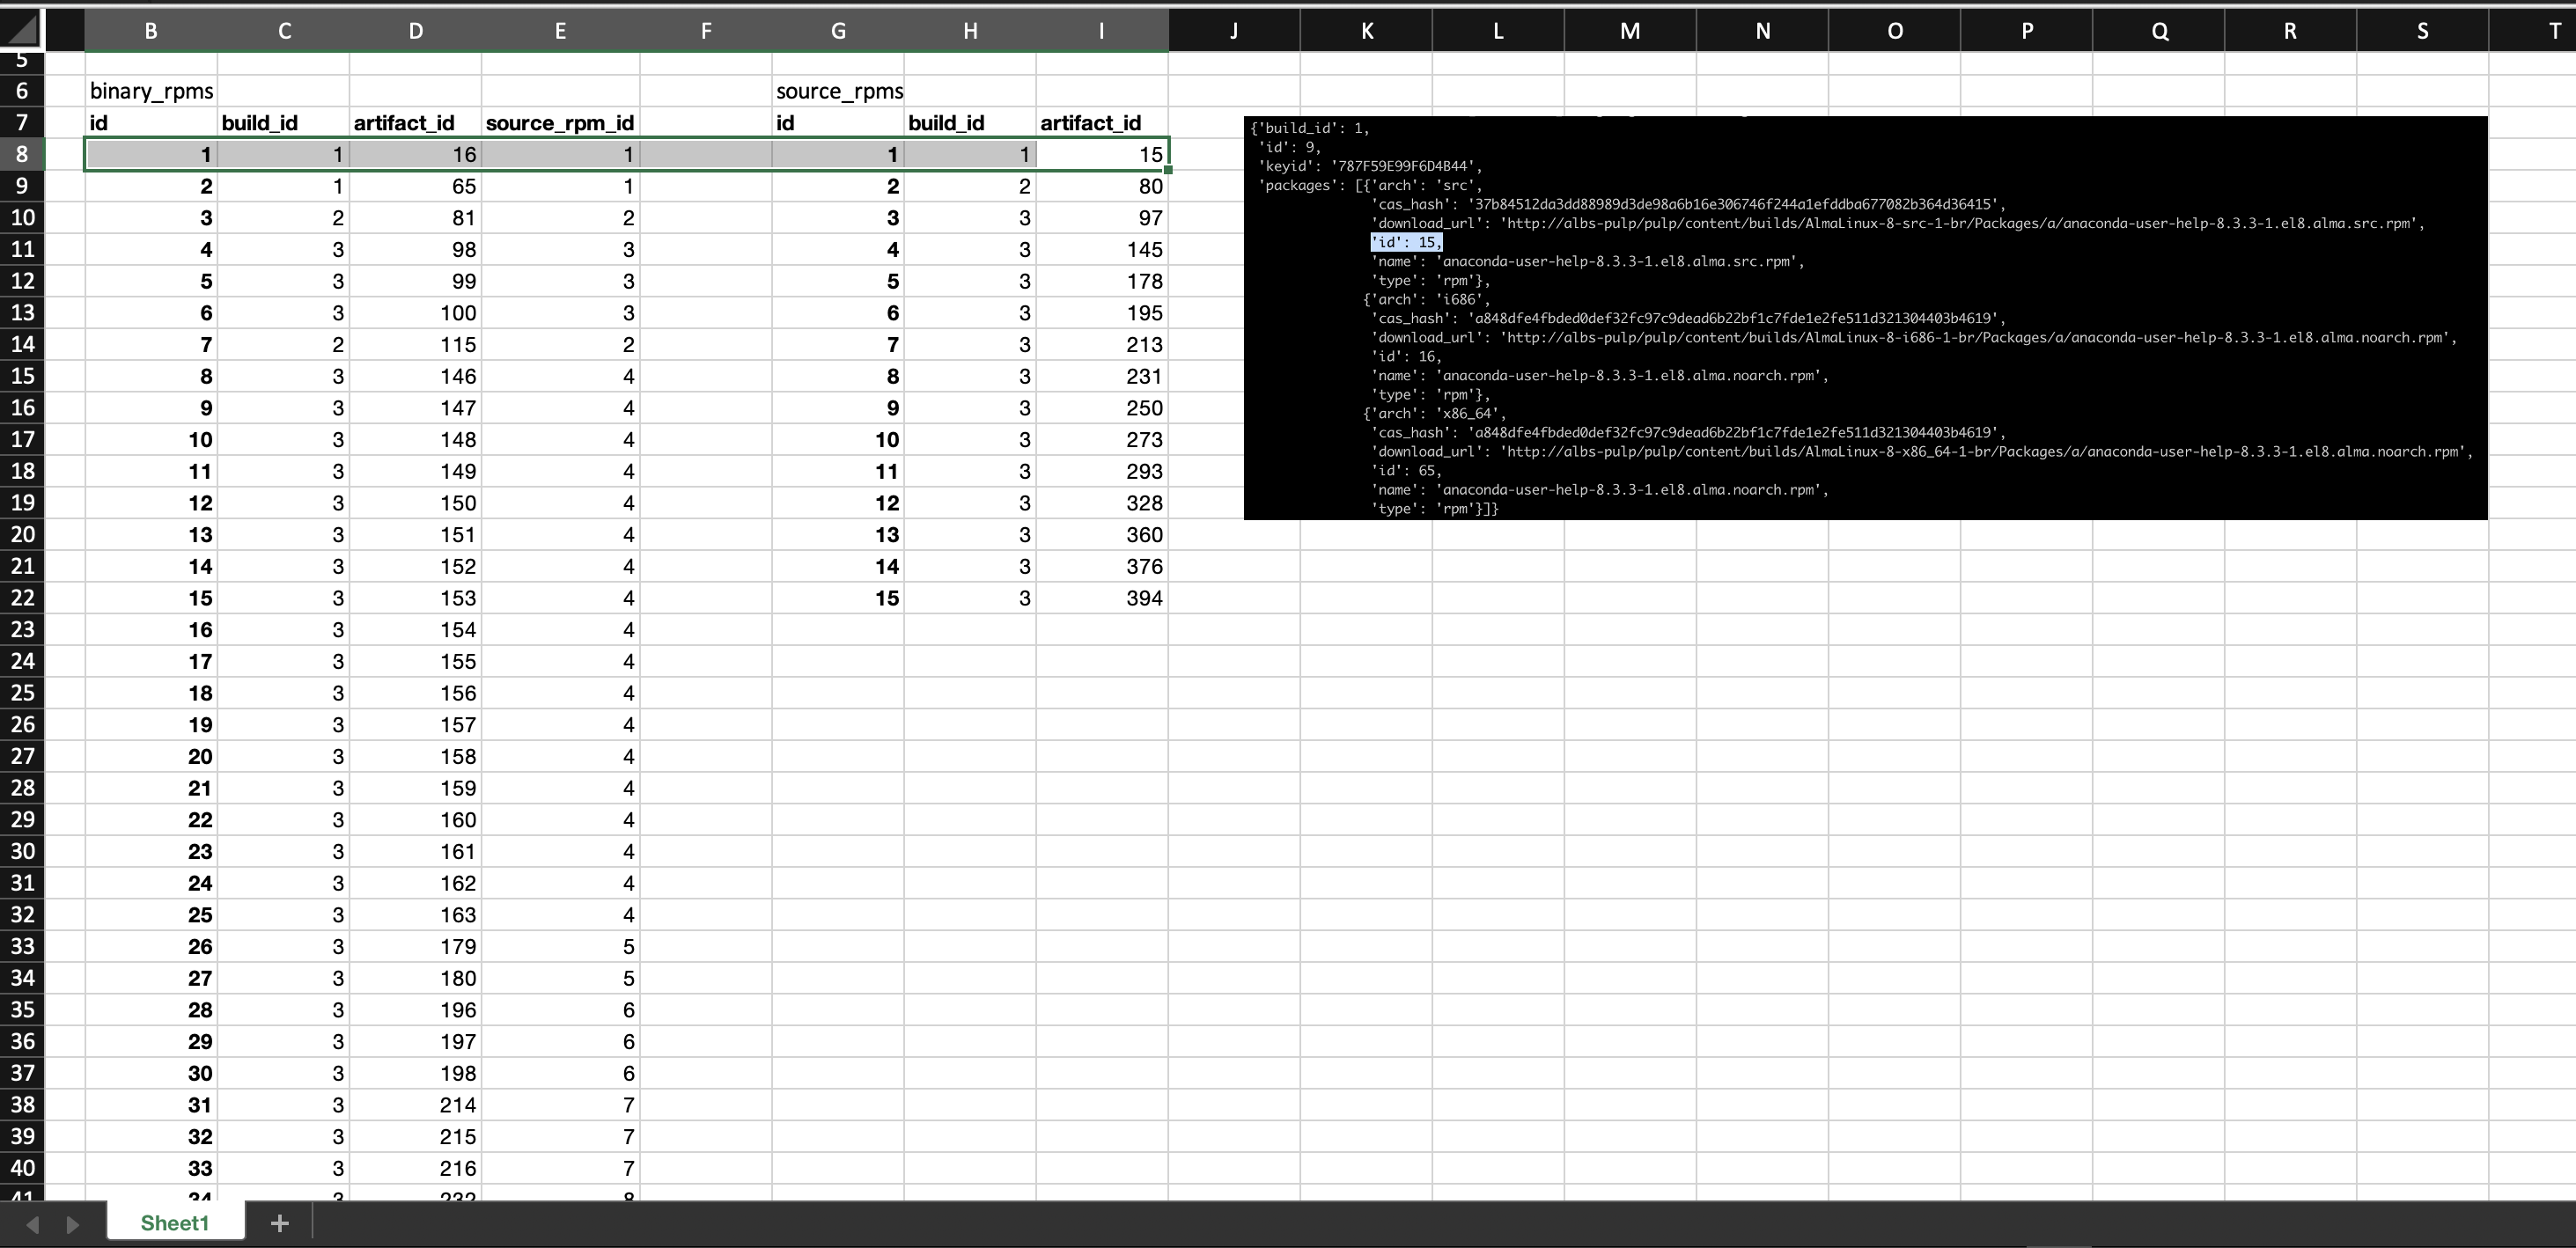Image resolution: width=2576 pixels, height=1248 pixels.
Task: Click the binary_rpms label cell
Action: click(151, 91)
